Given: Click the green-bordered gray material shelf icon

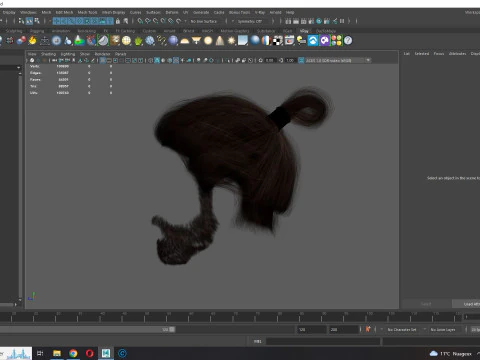Looking at the screenshot, I should (103, 41).
